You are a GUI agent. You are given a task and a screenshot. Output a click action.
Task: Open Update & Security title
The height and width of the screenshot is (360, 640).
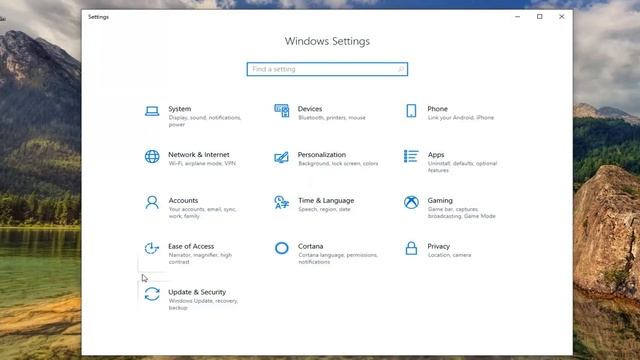(x=197, y=292)
